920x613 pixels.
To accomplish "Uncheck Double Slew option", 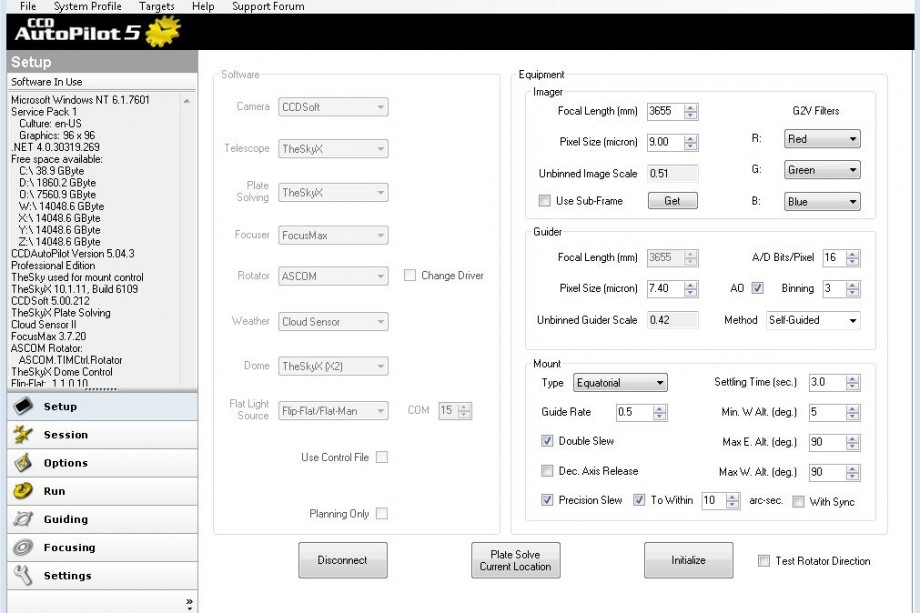I will (x=547, y=441).
